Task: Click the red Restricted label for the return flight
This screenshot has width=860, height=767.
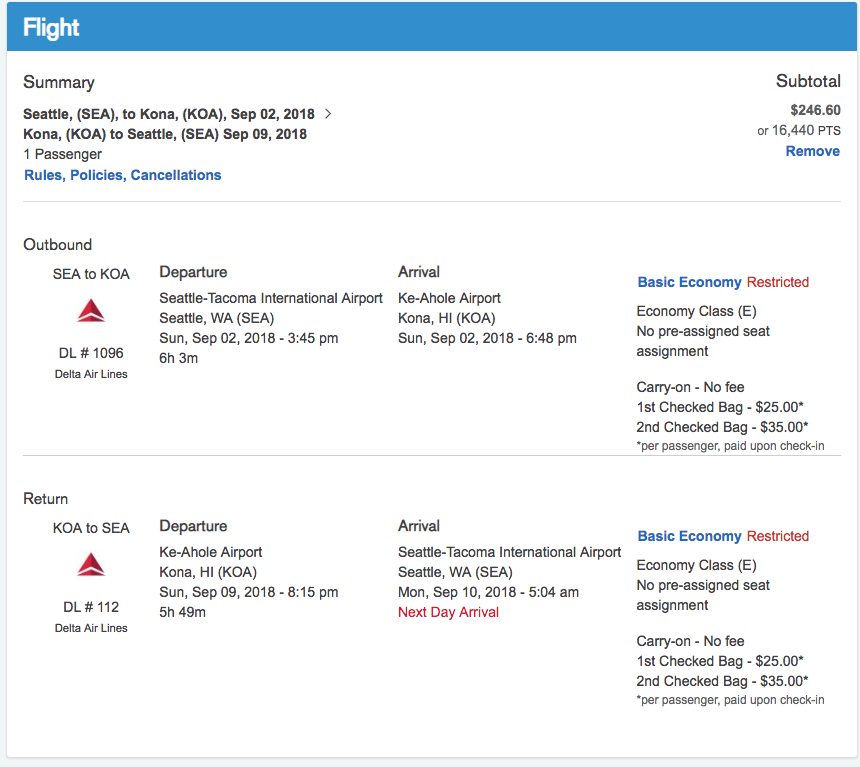Action: pyautogui.click(x=777, y=536)
